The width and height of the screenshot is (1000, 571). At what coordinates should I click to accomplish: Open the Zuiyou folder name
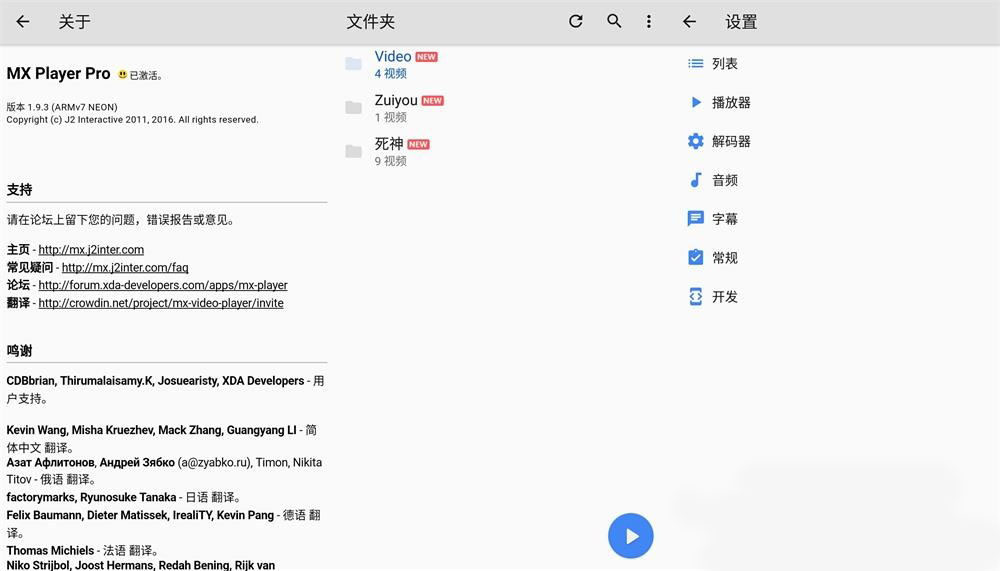click(396, 100)
